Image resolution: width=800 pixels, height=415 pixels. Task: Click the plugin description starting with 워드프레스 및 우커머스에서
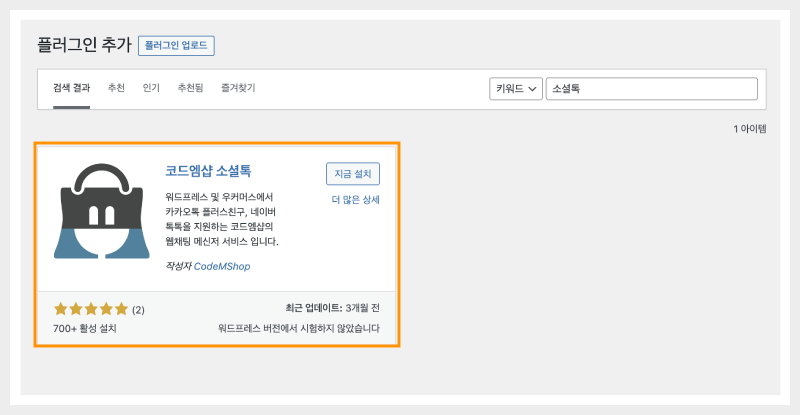click(x=222, y=219)
